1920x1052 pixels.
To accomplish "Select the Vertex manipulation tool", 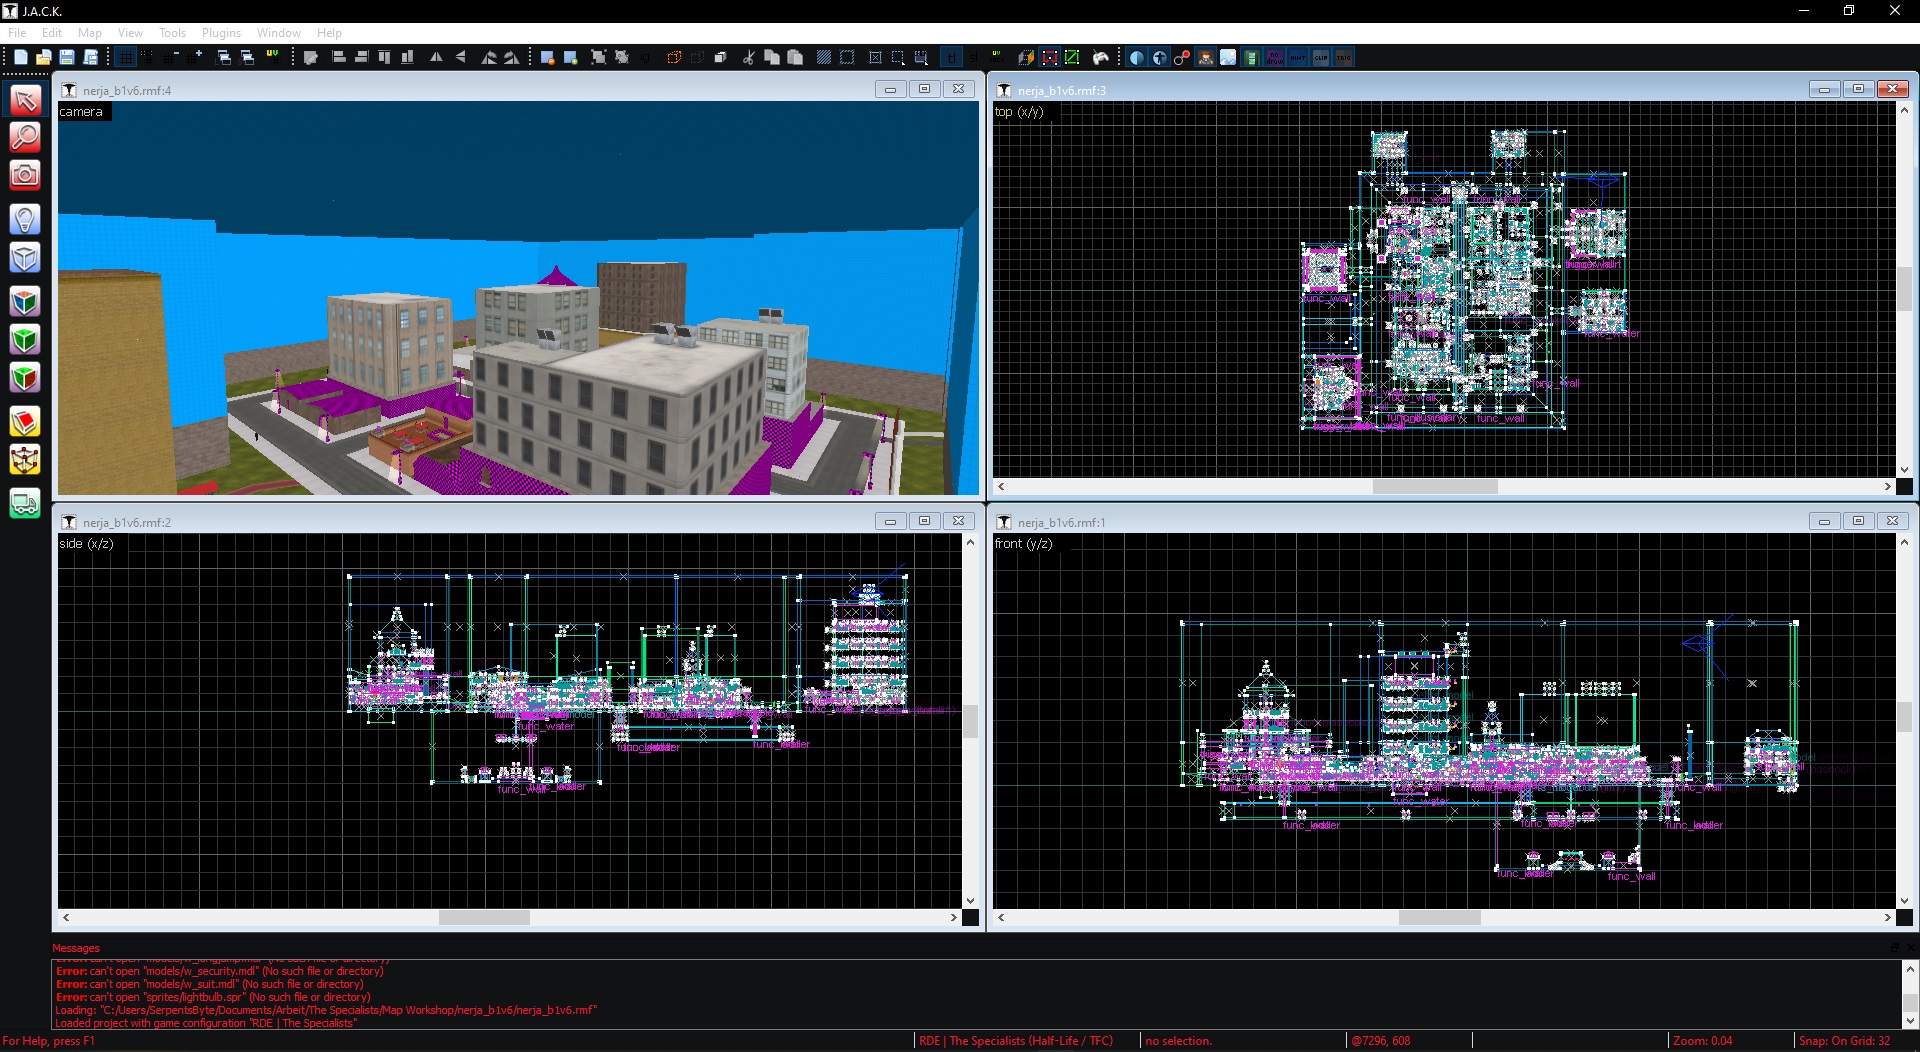I will pyautogui.click(x=25, y=460).
